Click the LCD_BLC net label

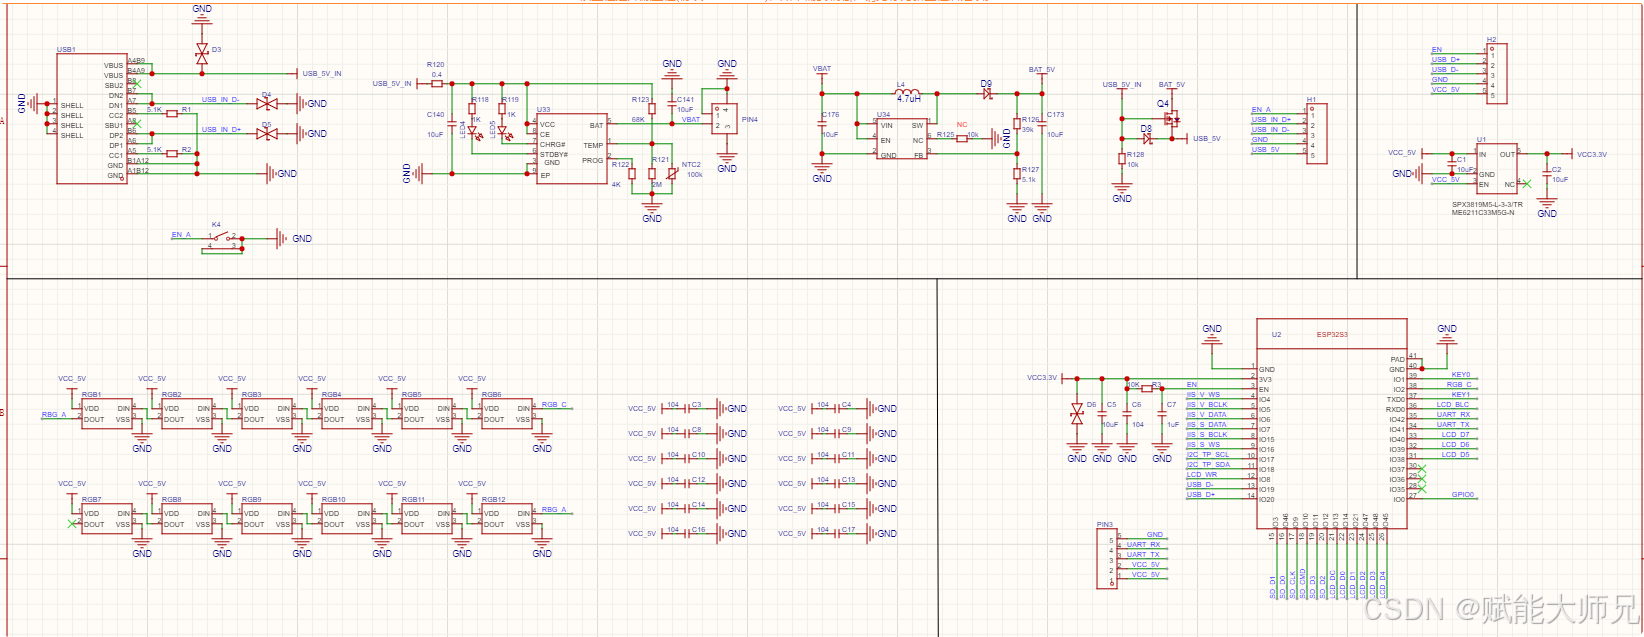point(1455,405)
